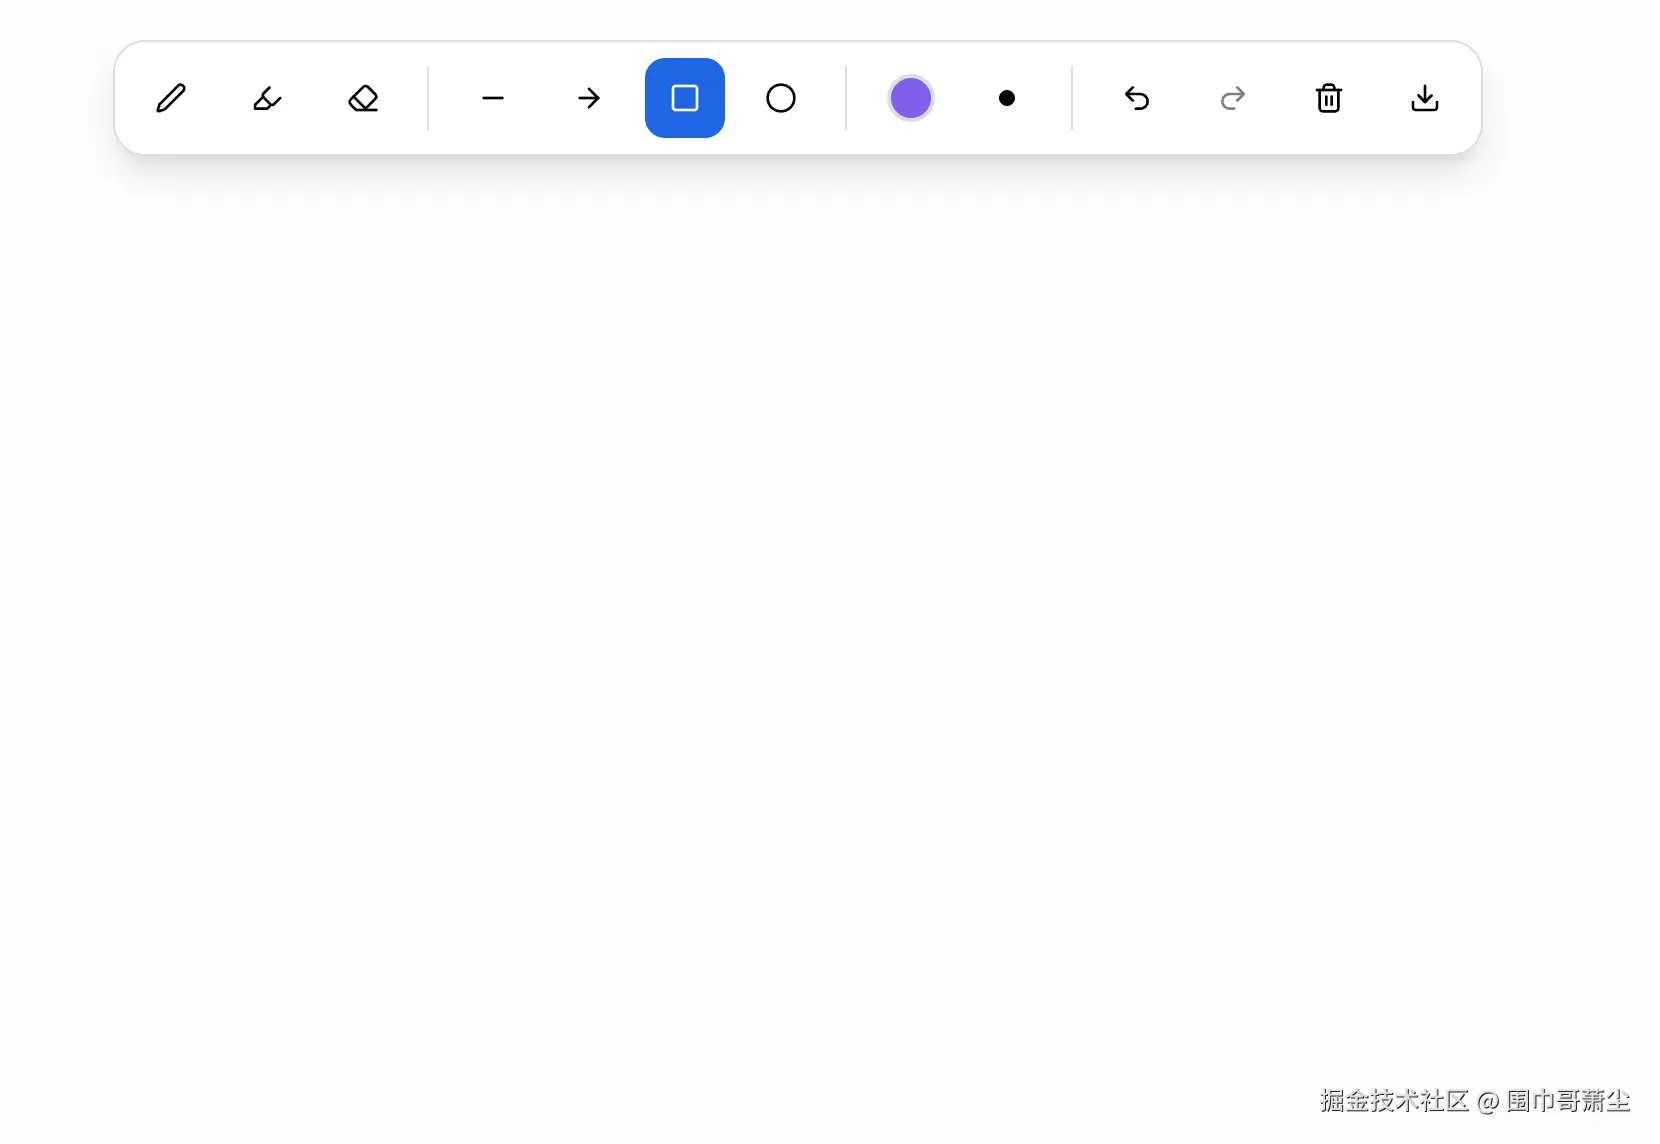This screenshot has width=1660, height=1144.
Task: Open the purple color swatch
Action: [911, 98]
